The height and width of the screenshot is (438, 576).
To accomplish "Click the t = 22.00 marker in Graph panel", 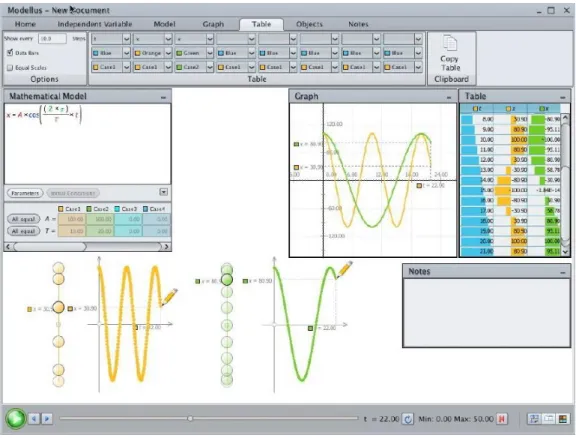I will (431, 186).
